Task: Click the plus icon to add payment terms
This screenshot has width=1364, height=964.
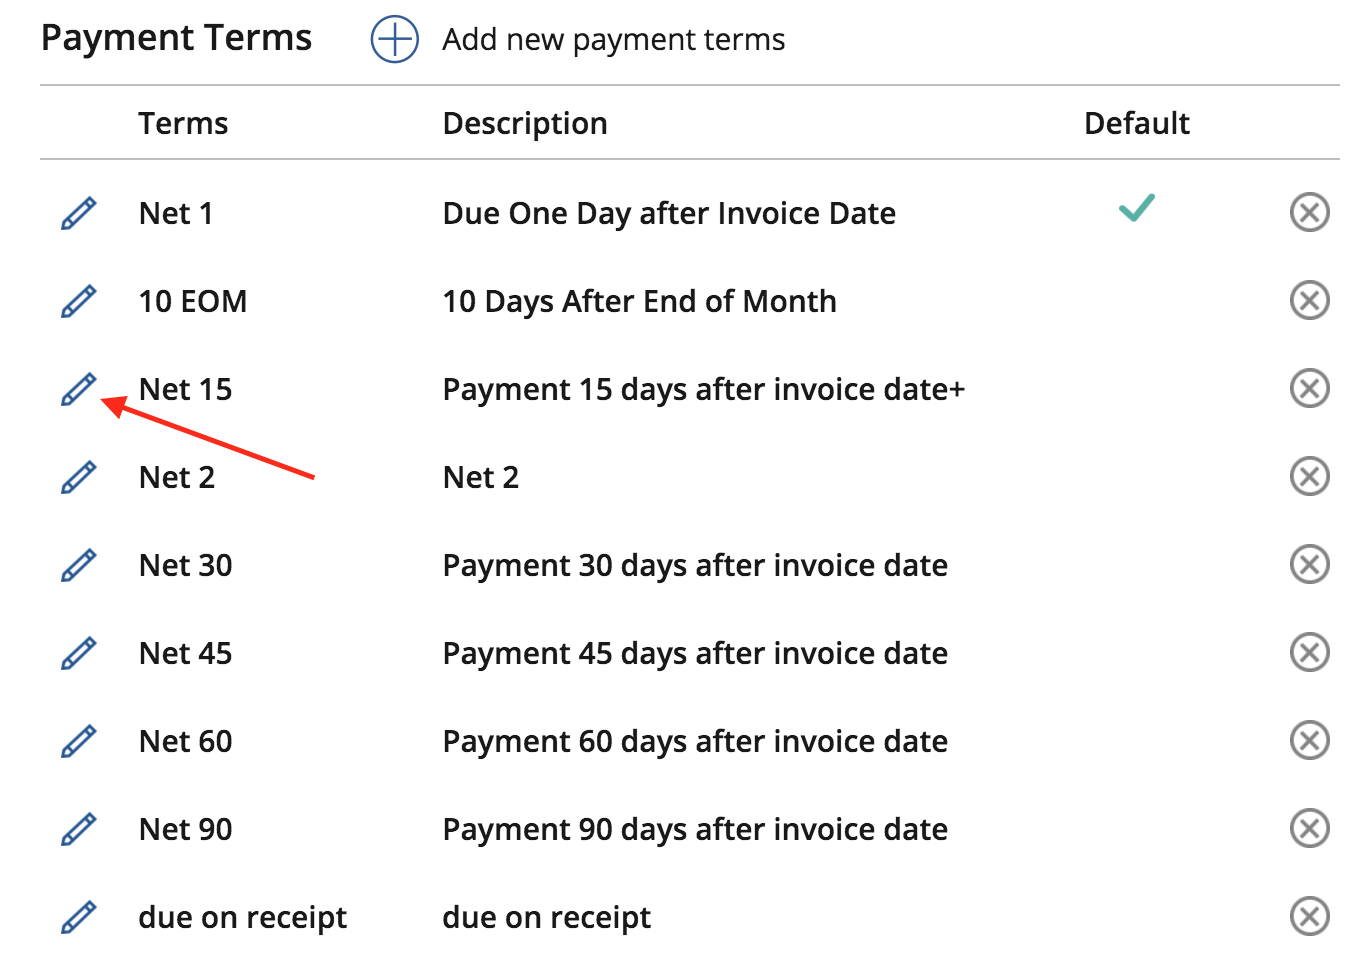Action: 394,40
